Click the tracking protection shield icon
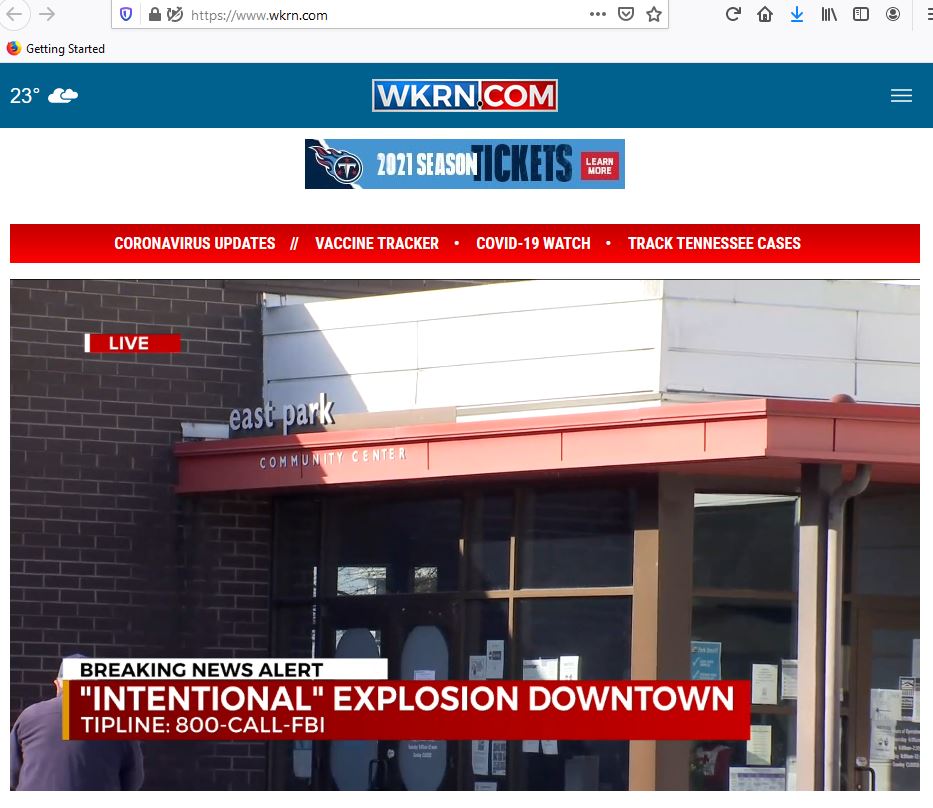The image size is (933, 808). pos(125,15)
